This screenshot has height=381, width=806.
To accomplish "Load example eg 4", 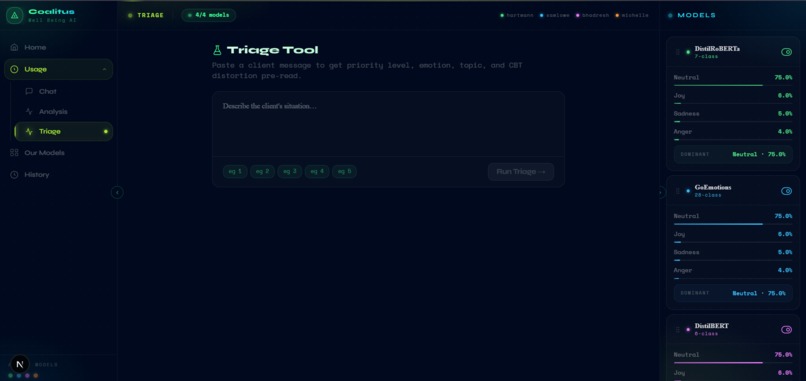I will [317, 172].
